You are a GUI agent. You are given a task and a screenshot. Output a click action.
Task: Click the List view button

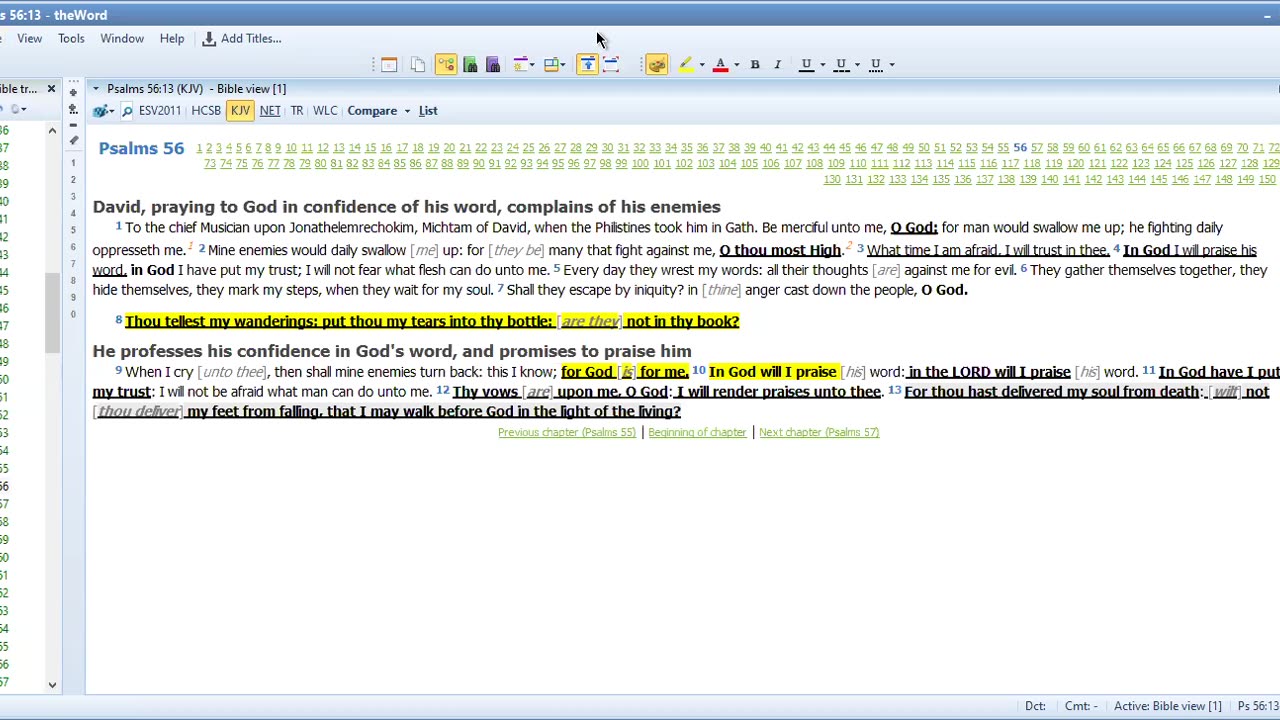coord(428,111)
